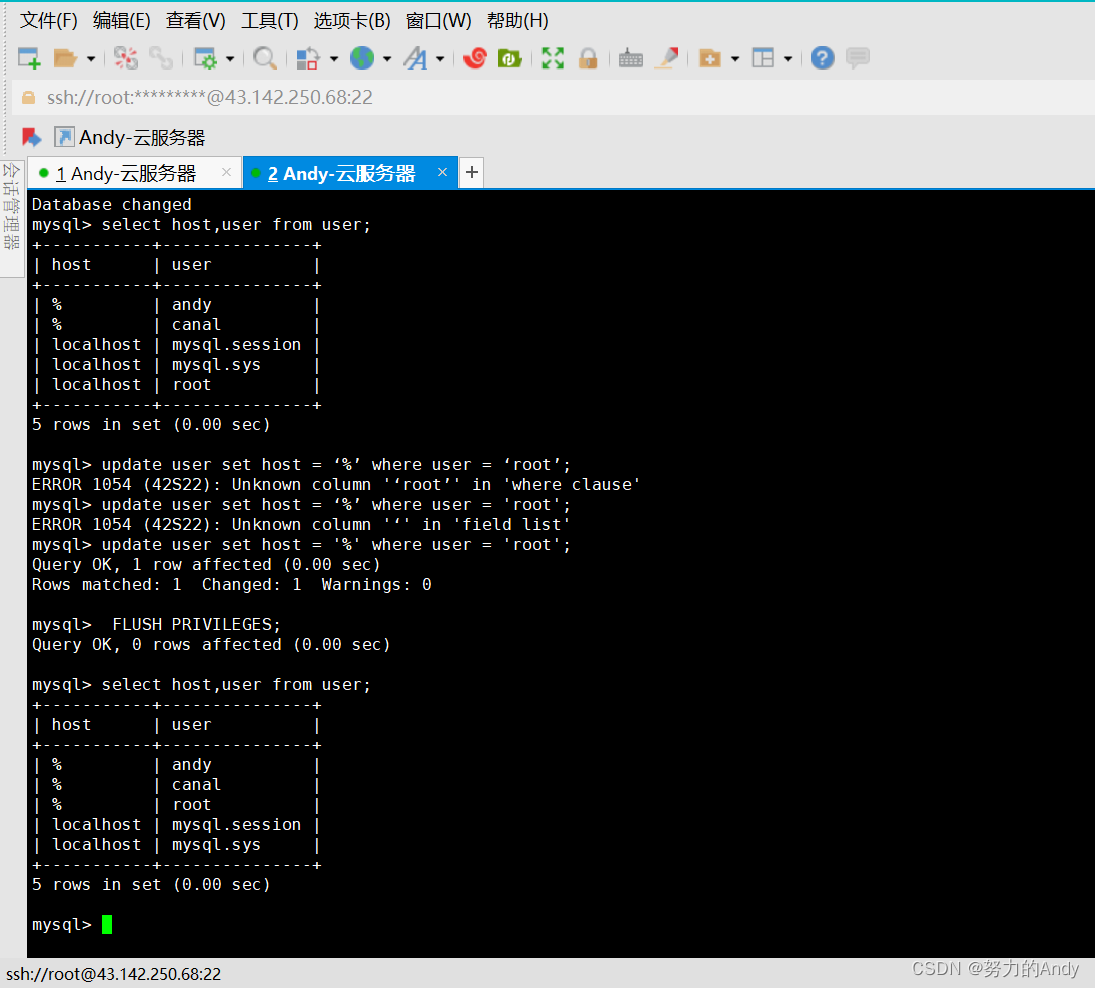1095x988 pixels.
Task: Click the red flag quick-command icon
Action: [31, 138]
